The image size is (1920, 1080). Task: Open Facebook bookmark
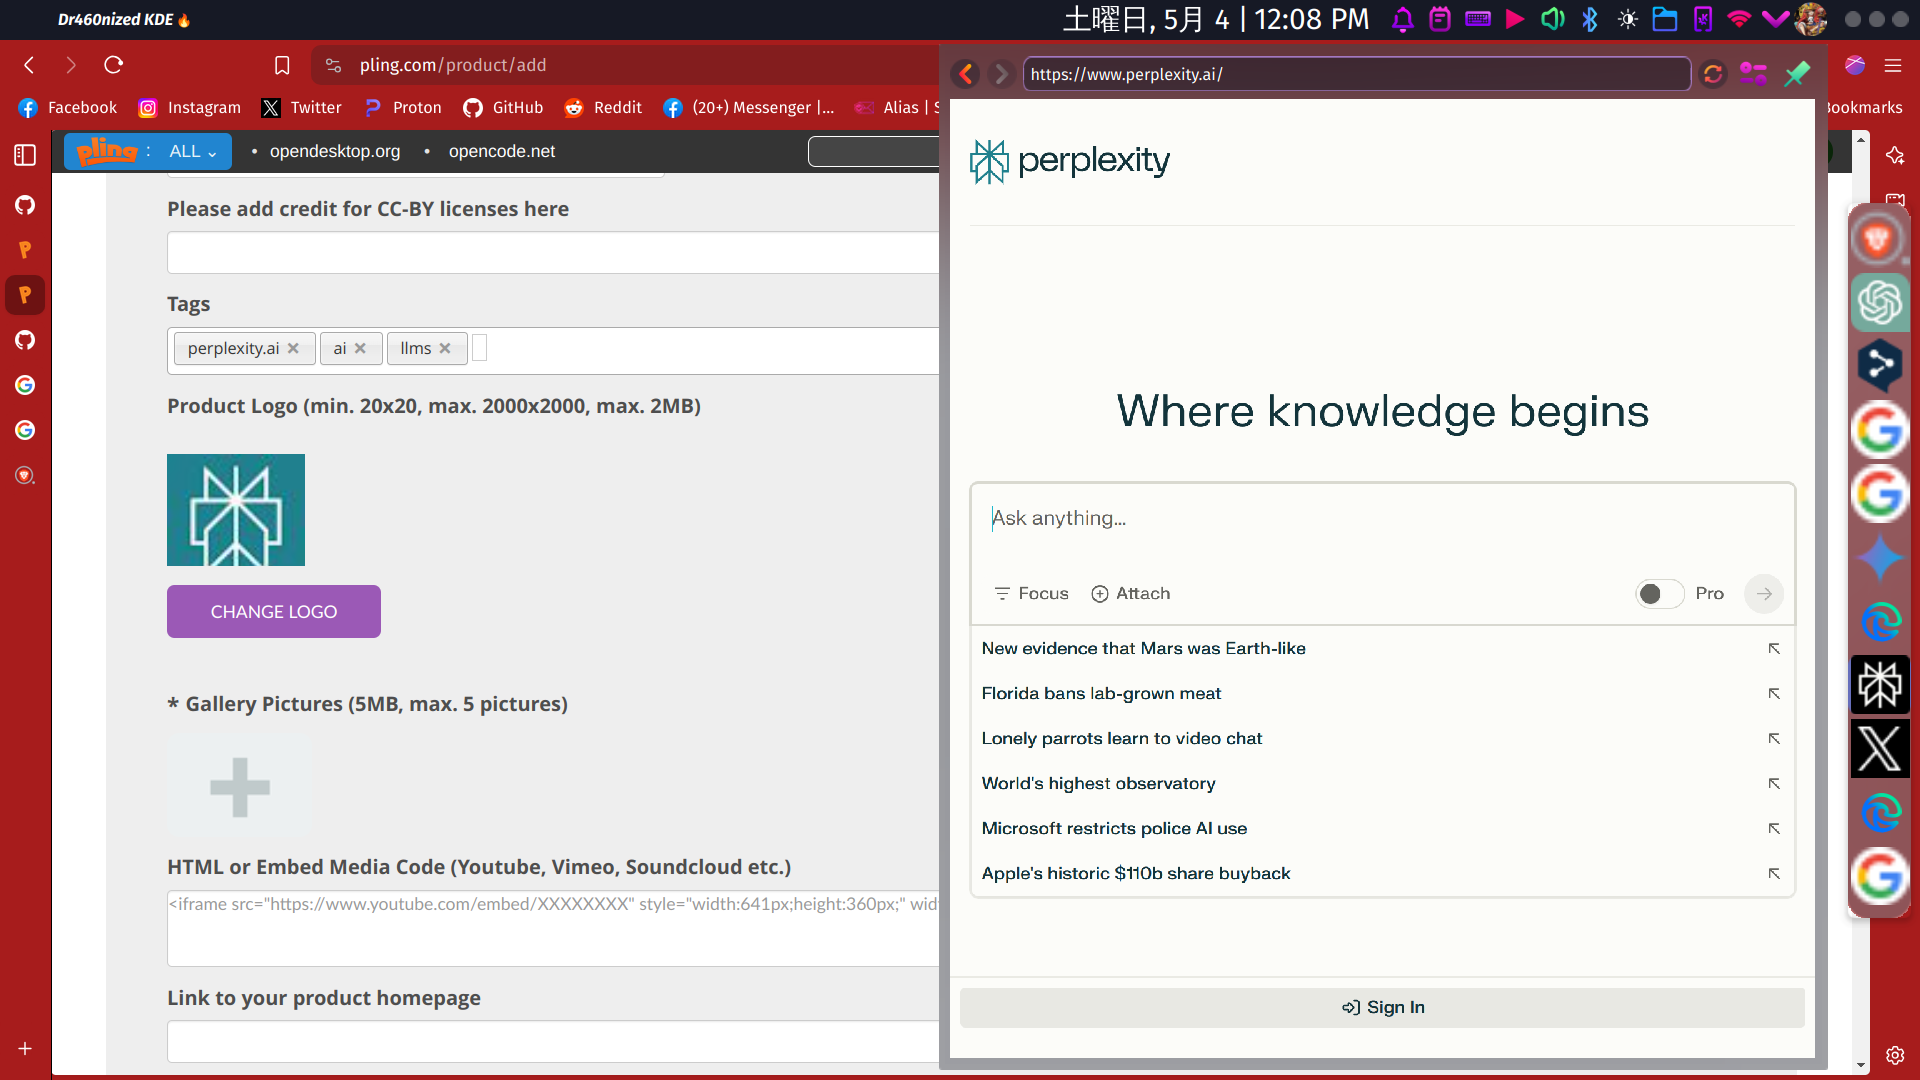click(68, 108)
